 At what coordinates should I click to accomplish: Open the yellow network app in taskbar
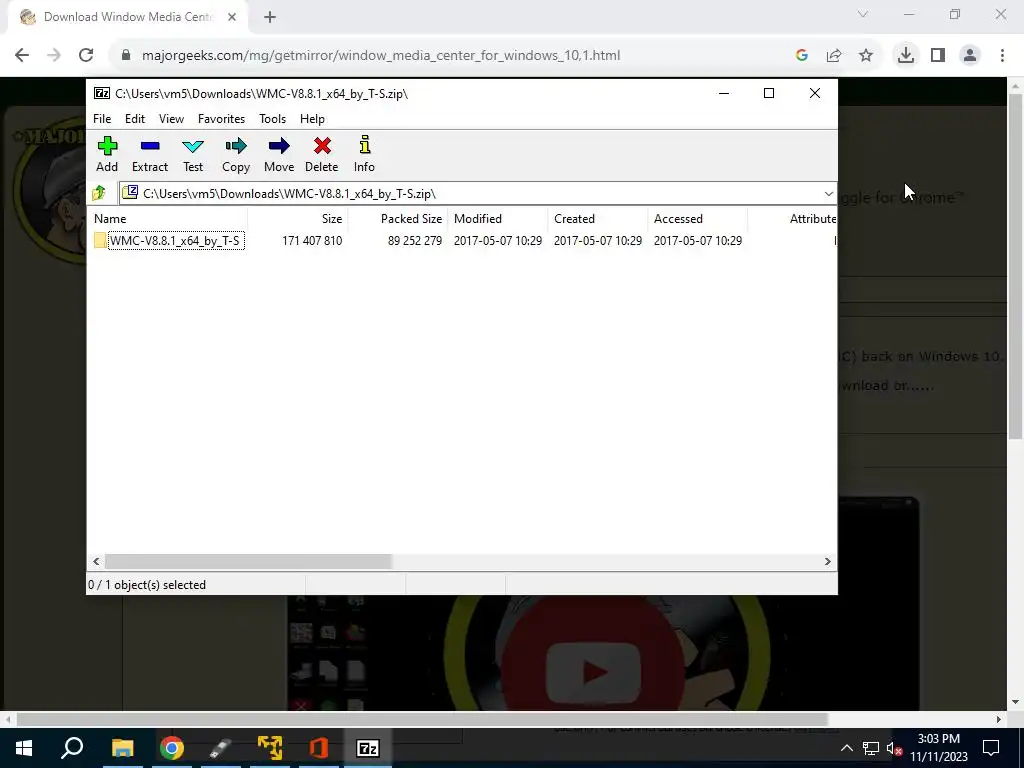[270, 748]
